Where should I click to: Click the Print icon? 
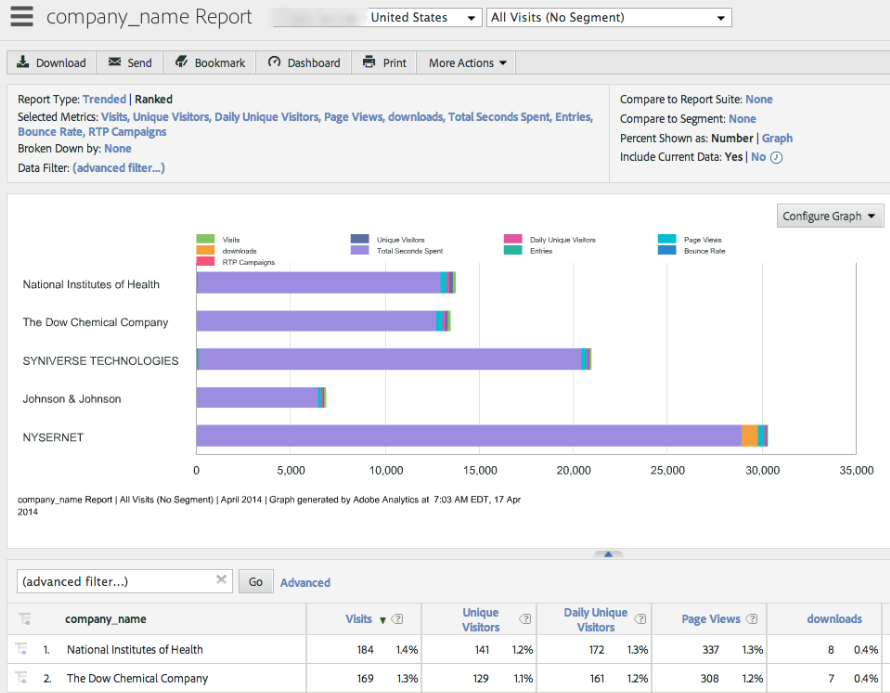(370, 62)
